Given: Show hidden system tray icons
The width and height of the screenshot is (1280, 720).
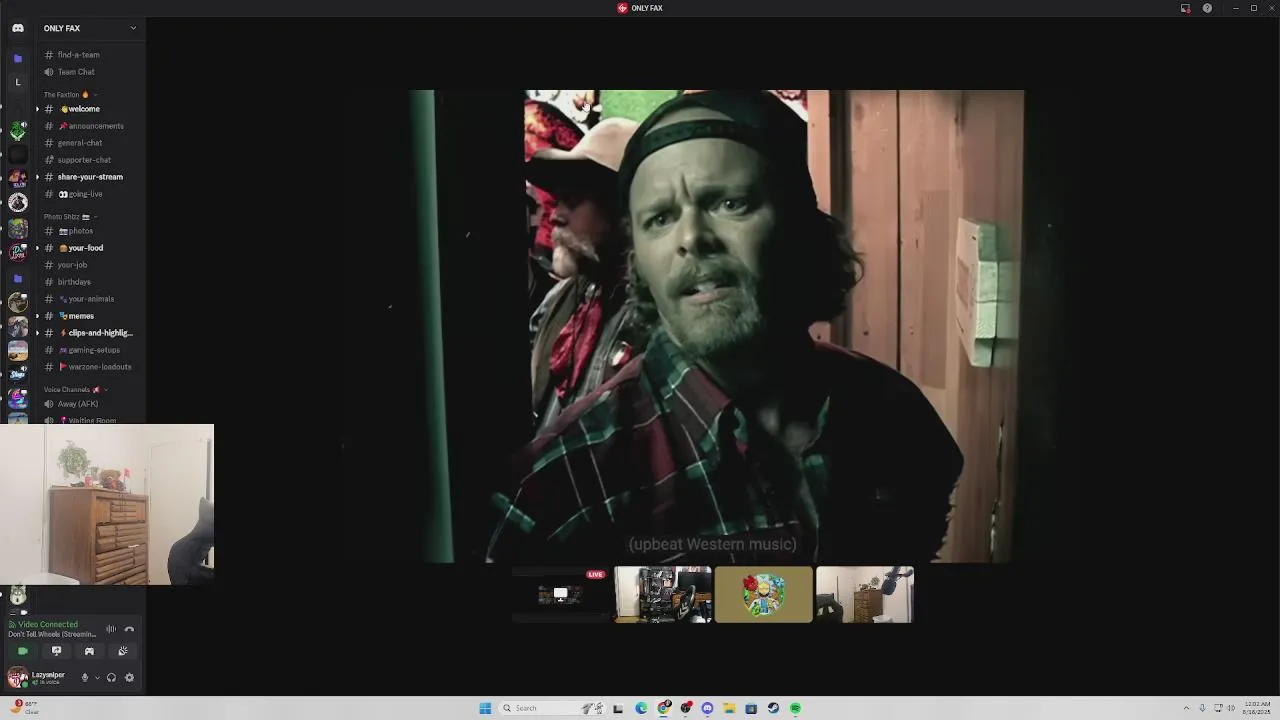Looking at the screenshot, I should (x=1187, y=708).
